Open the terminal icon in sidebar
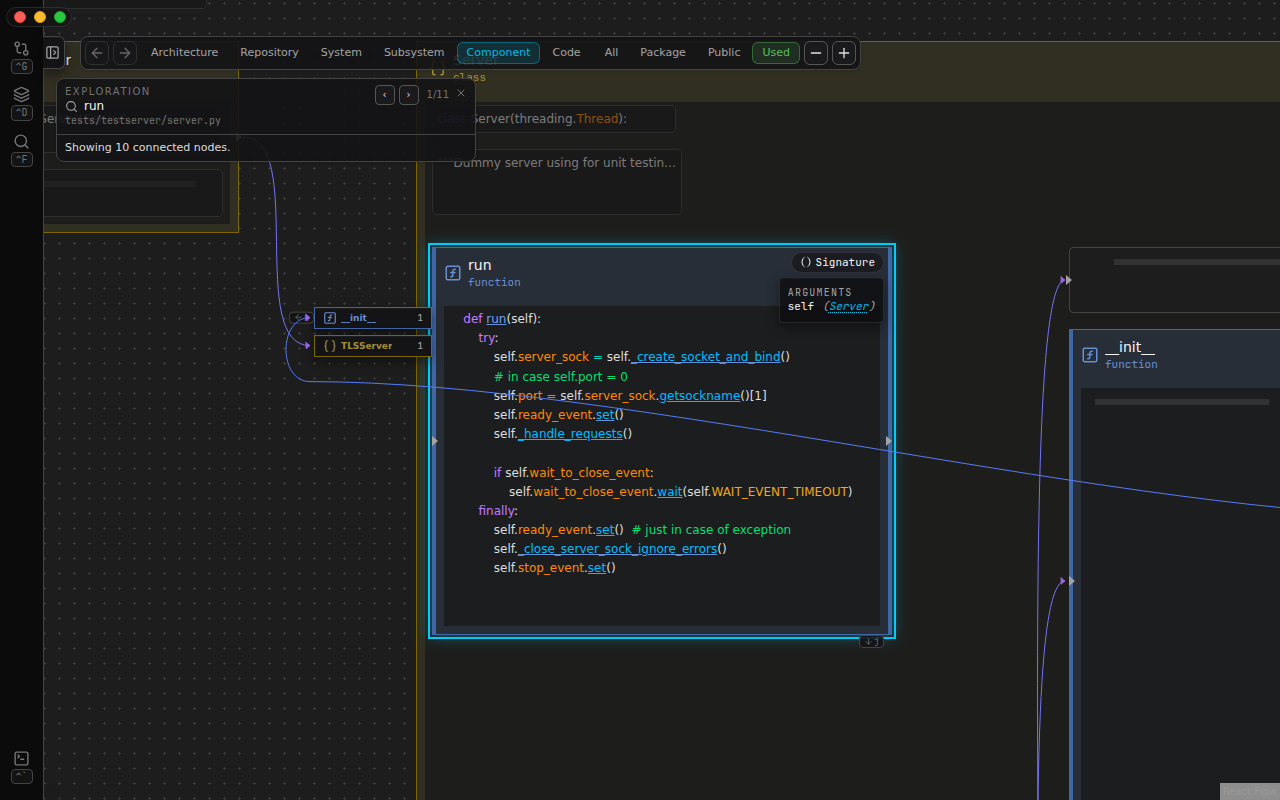This screenshot has width=1280, height=800. tap(21, 758)
